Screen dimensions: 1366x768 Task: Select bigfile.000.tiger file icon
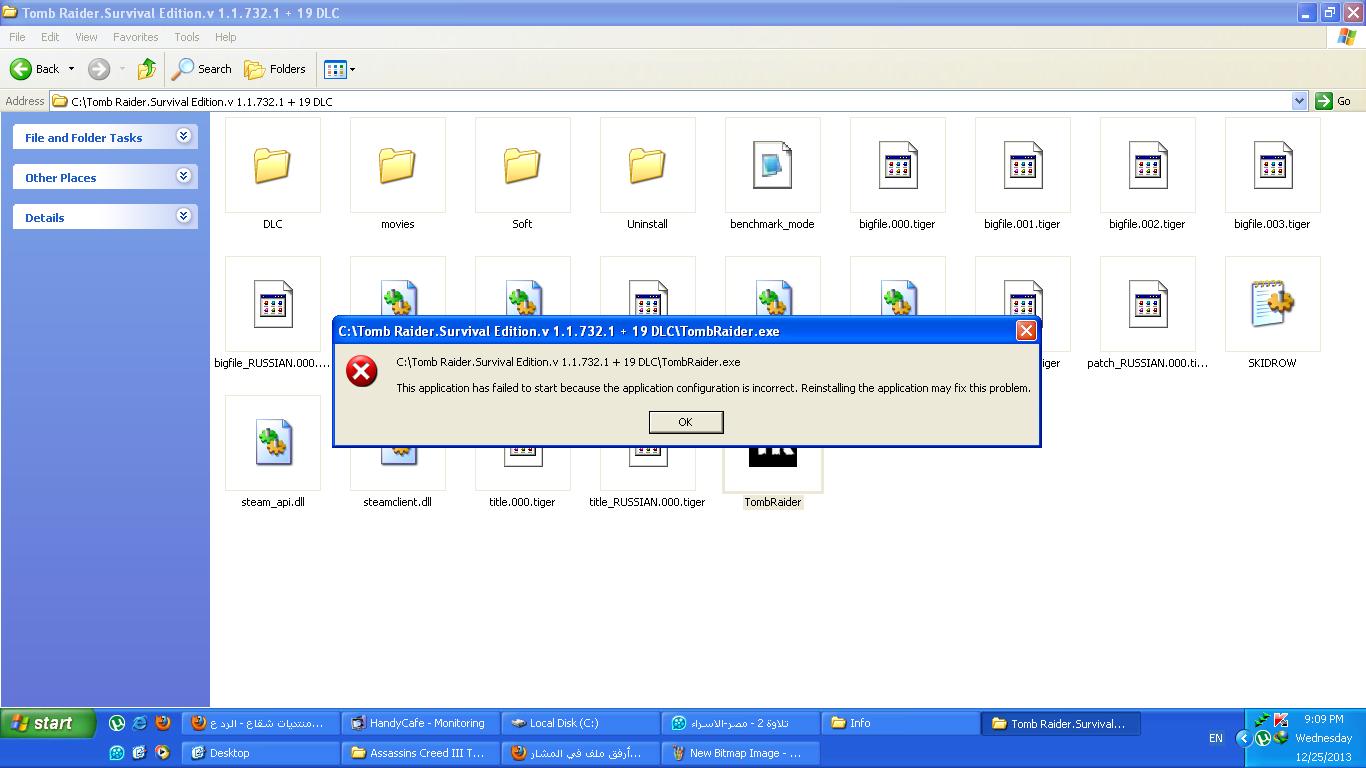(x=898, y=165)
